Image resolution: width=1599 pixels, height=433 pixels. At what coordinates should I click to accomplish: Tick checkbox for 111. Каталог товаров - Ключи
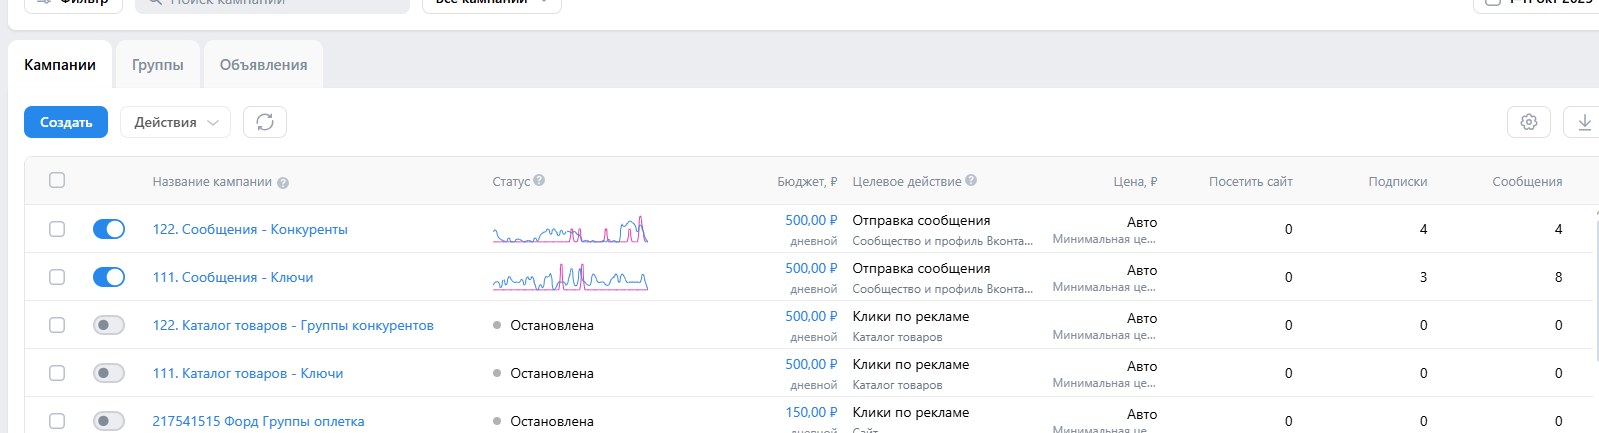57,373
